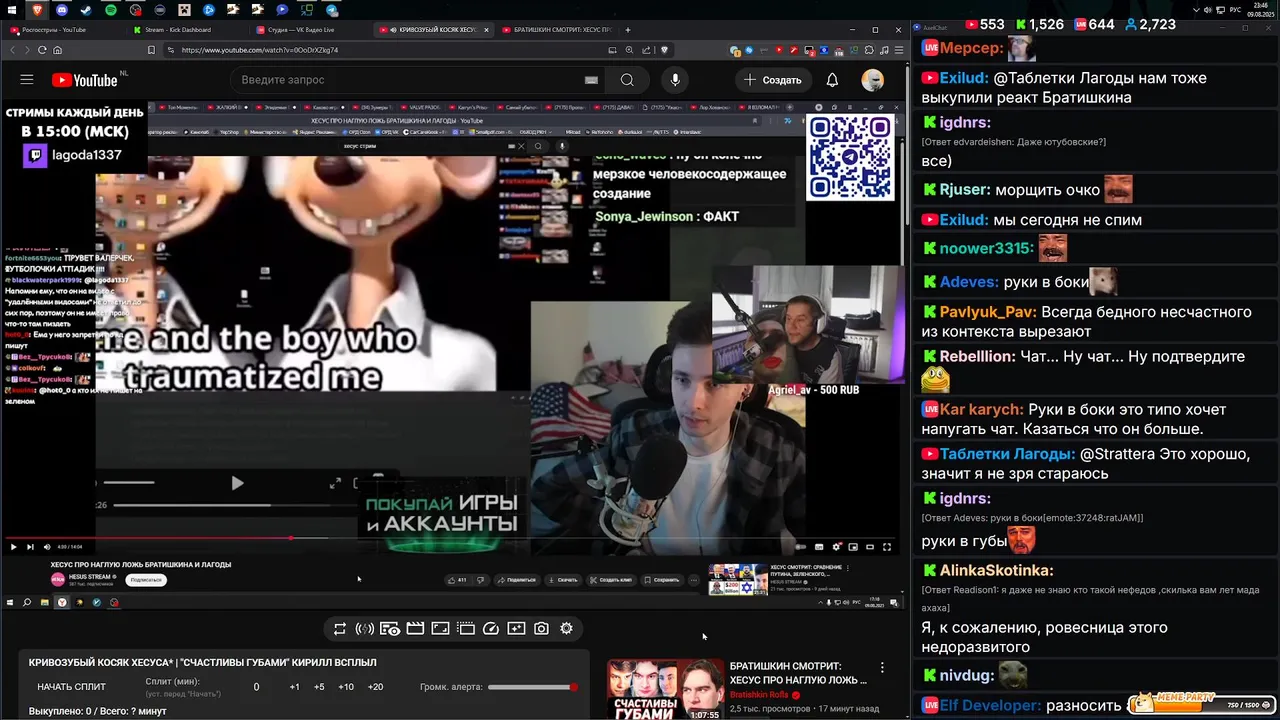
Task: Open the Brave browser taskbar icon
Action: pos(36,10)
